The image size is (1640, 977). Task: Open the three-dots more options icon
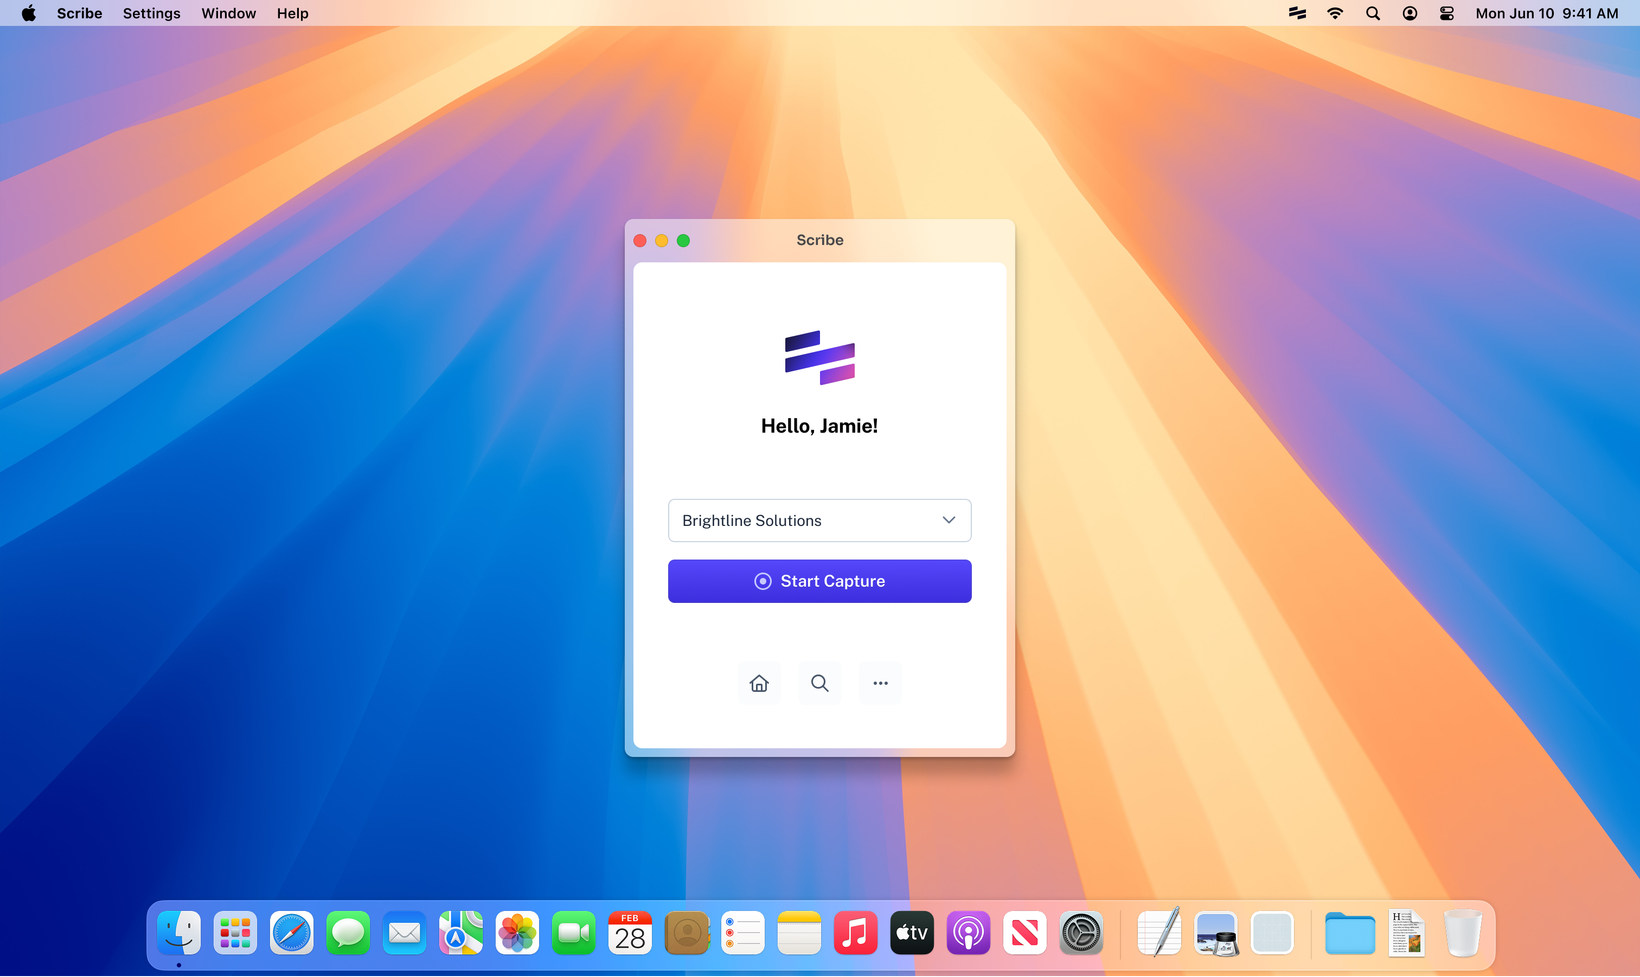[880, 683]
